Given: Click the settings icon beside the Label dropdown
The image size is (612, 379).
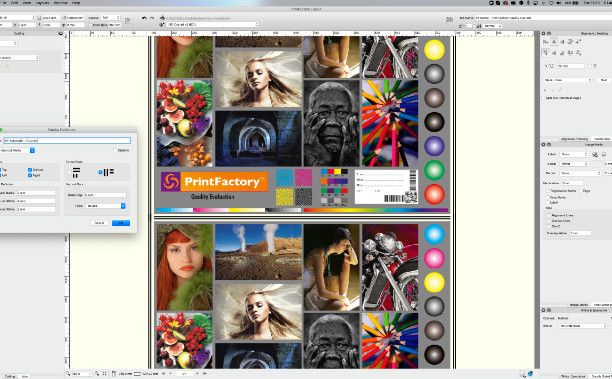Looking at the screenshot, I should pyautogui.click(x=595, y=155).
